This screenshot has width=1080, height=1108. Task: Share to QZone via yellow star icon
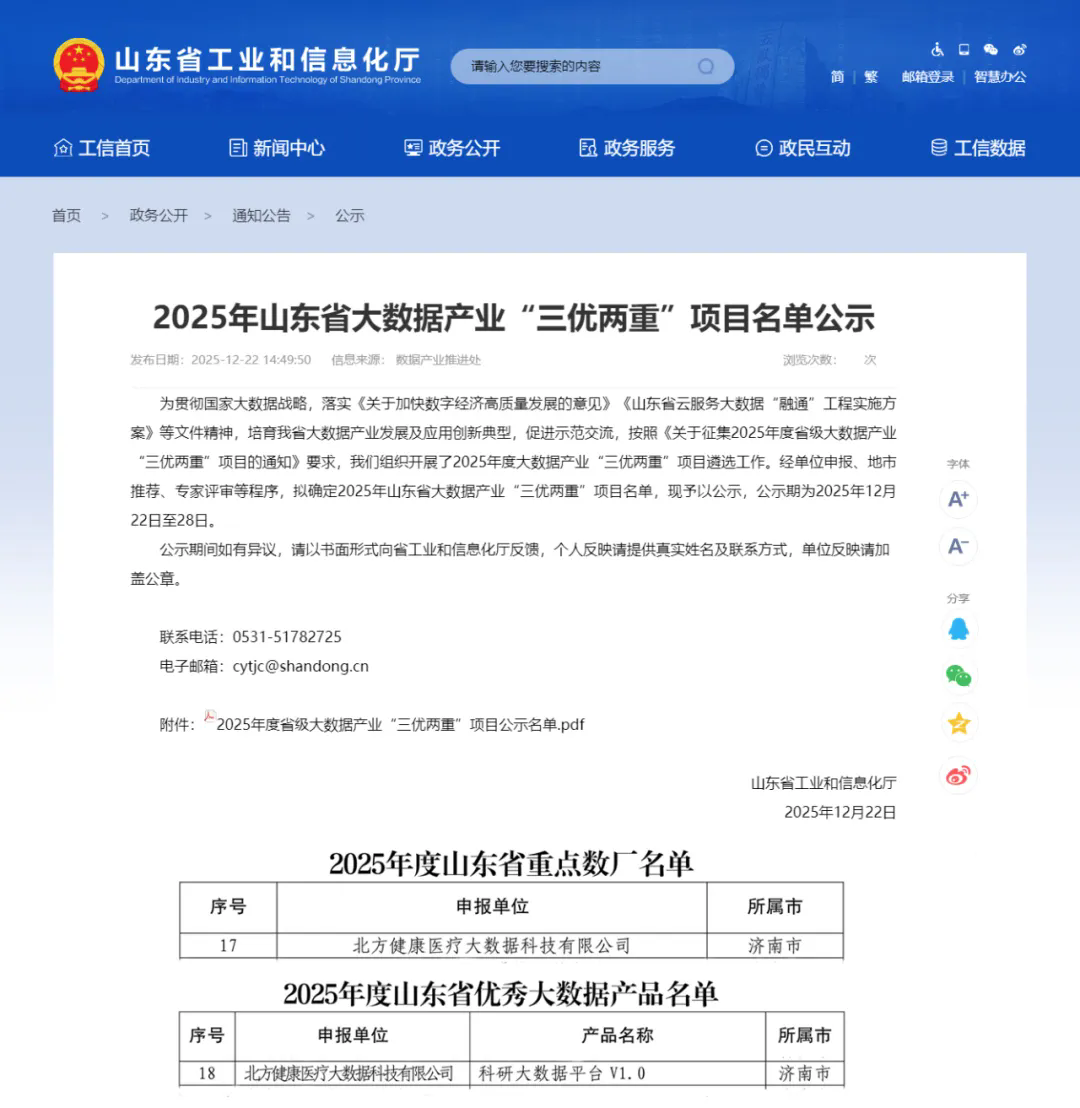click(958, 724)
